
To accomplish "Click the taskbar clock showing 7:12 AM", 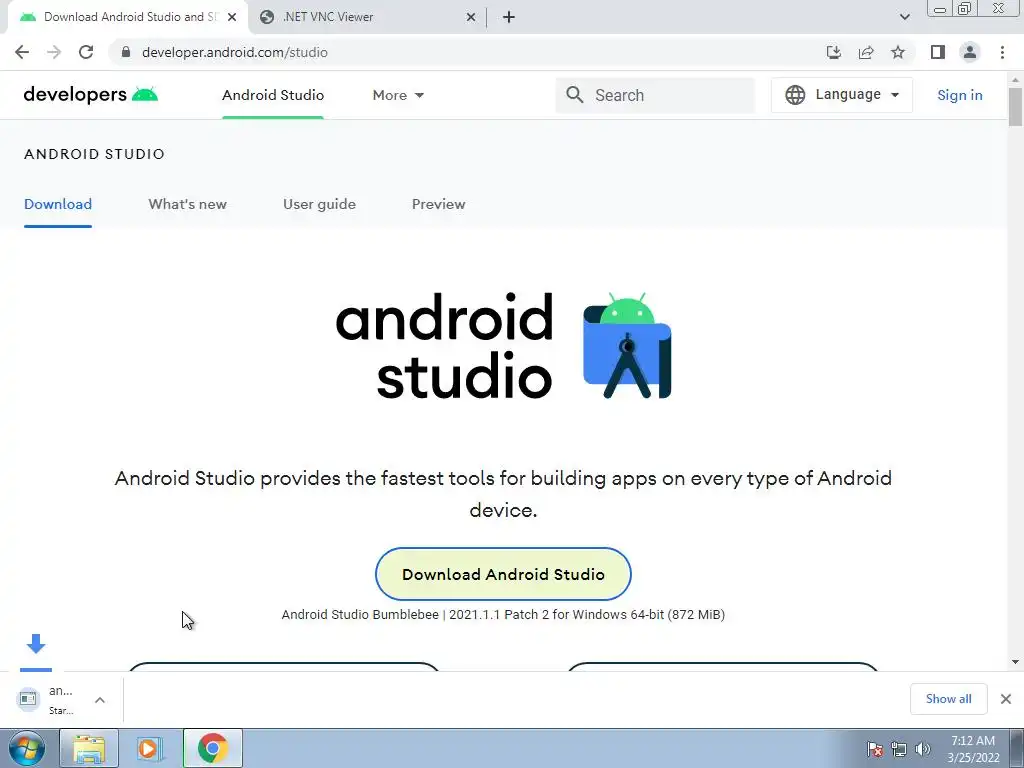I will tap(973, 748).
